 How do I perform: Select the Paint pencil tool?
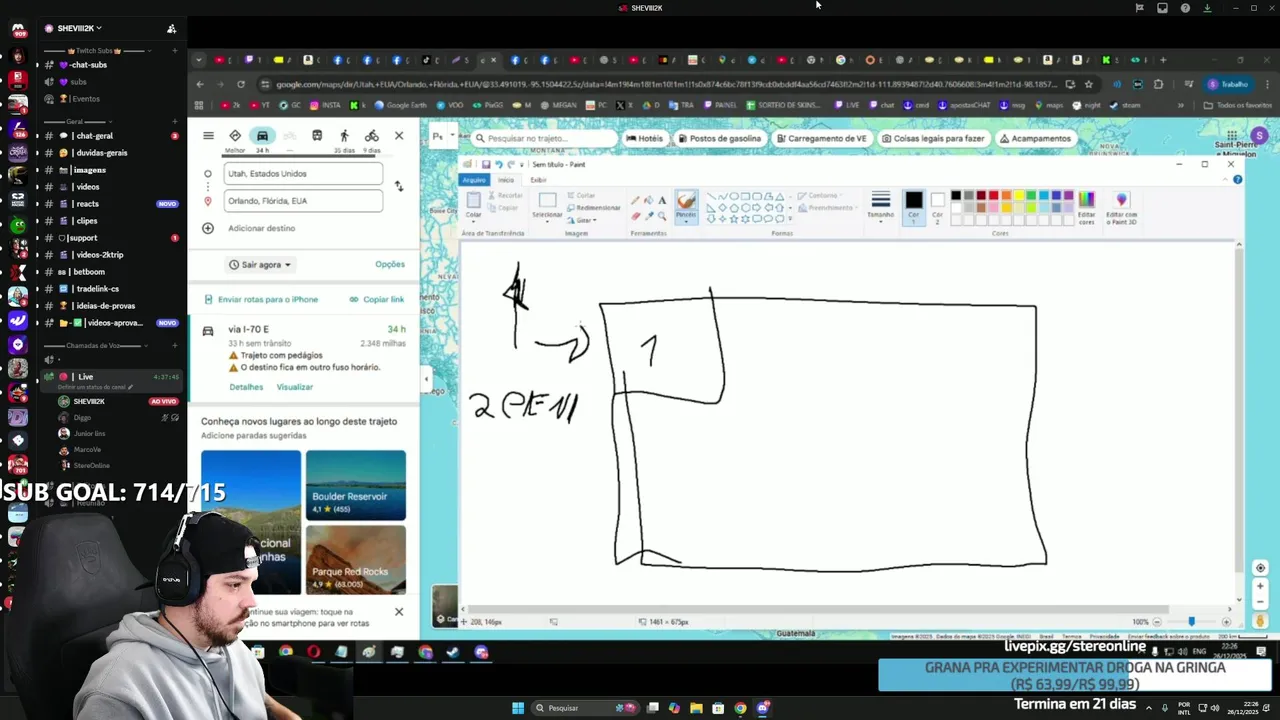(x=635, y=200)
